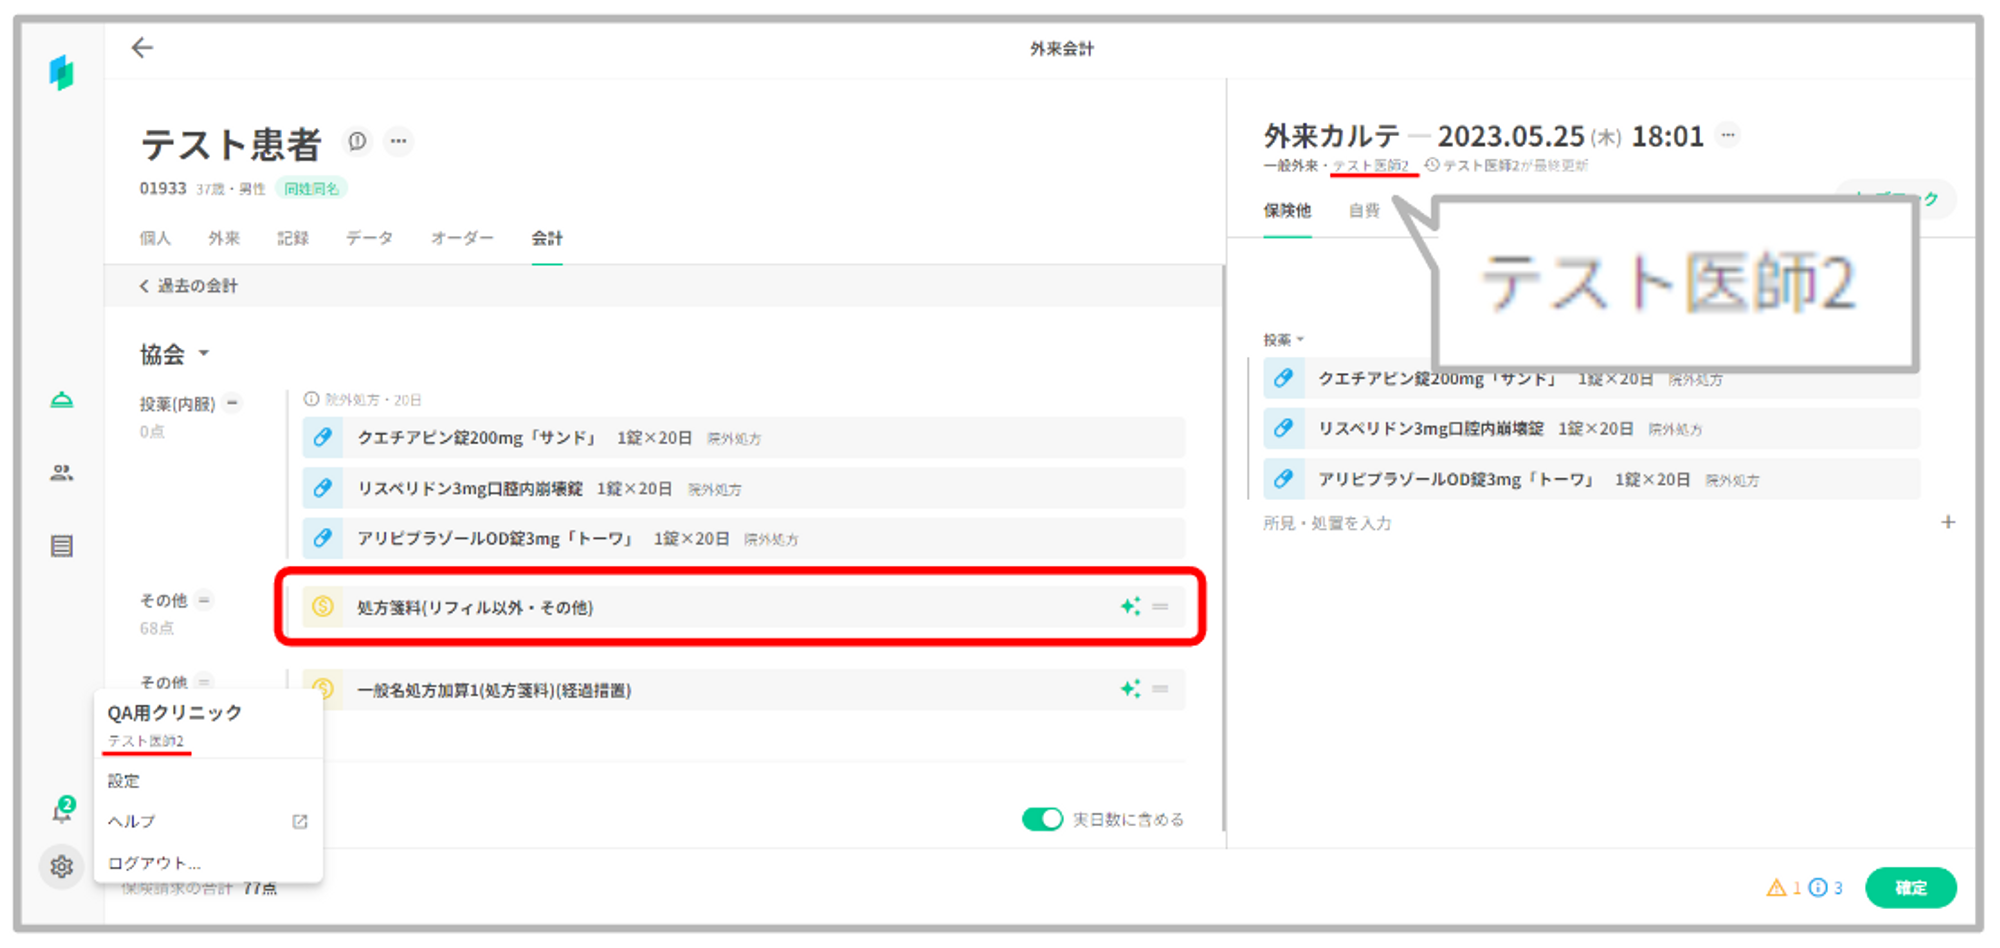Click the テスト医師2 link under 外来カルテ

1371,165
